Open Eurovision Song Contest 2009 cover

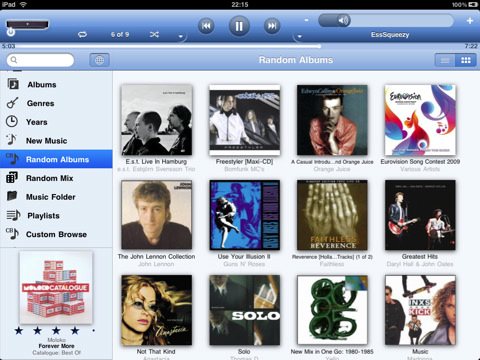(x=420, y=120)
